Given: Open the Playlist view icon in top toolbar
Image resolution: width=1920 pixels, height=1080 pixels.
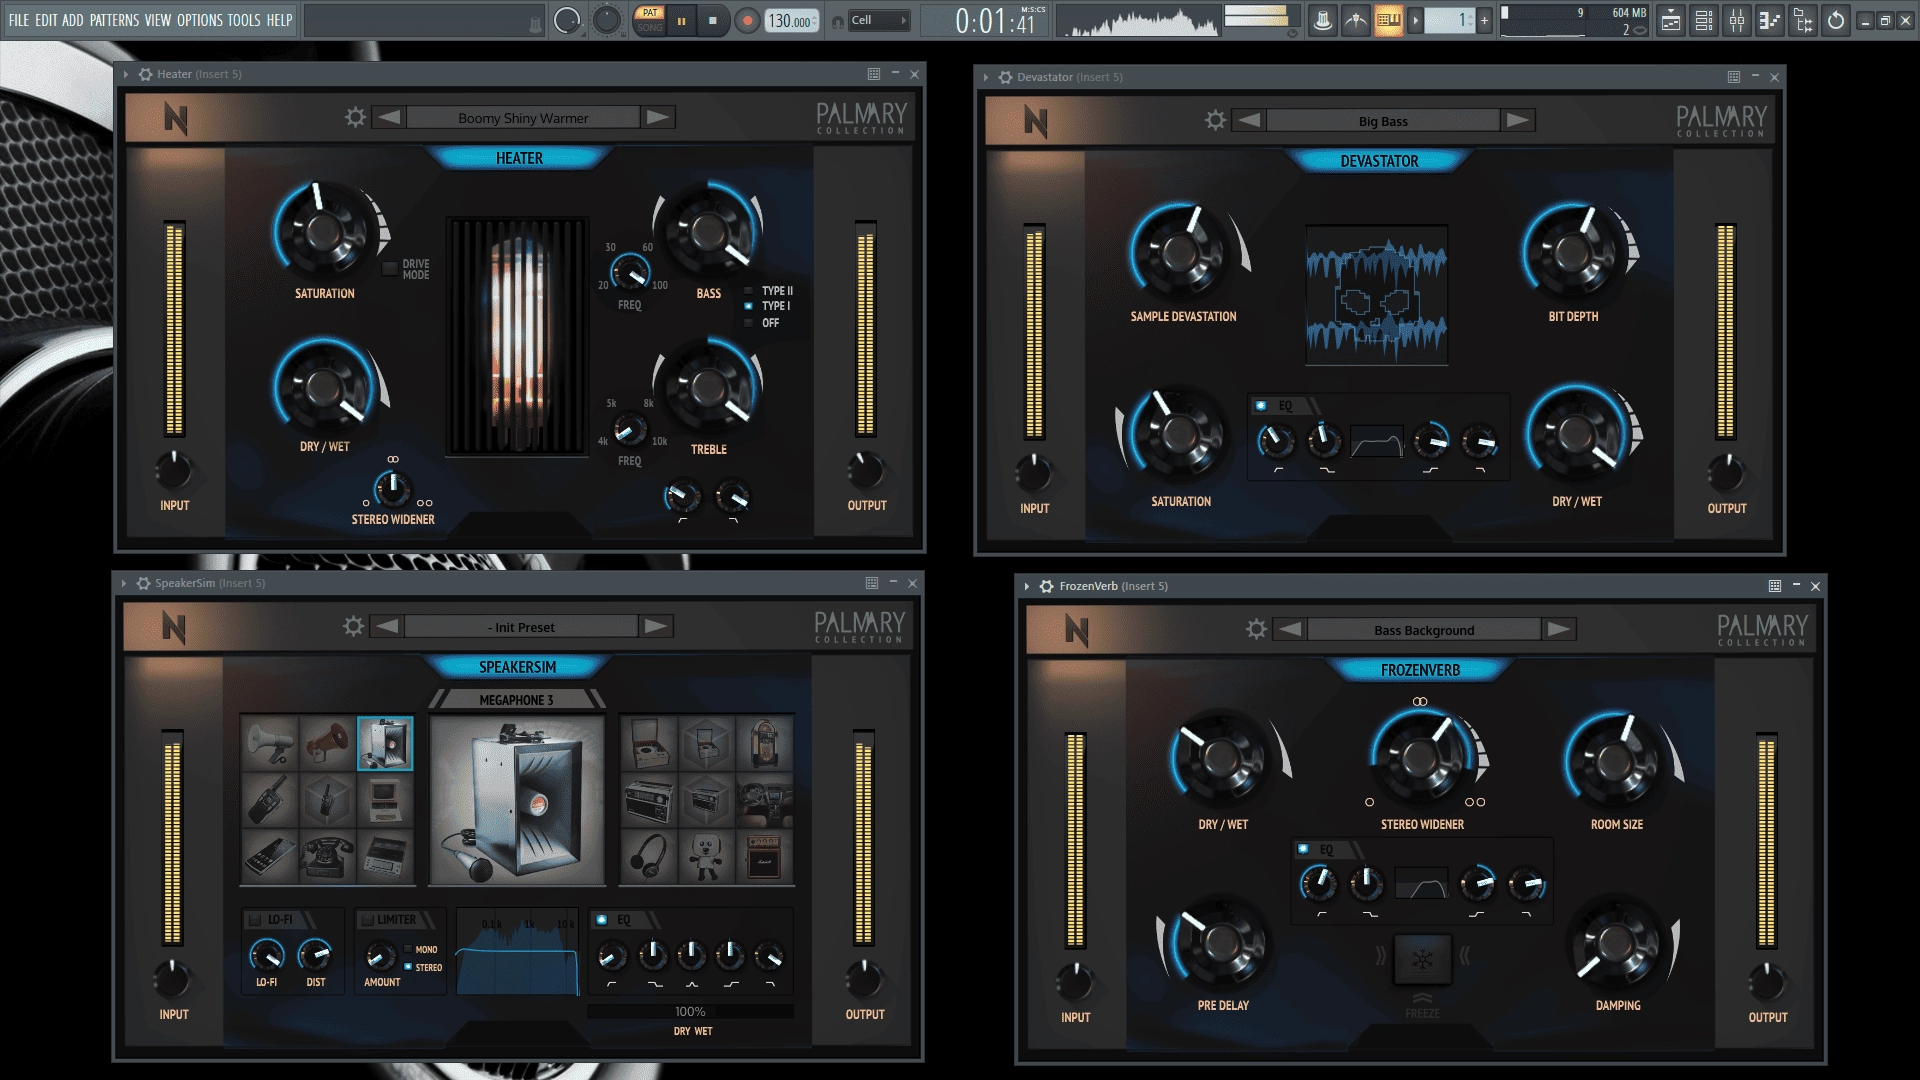Looking at the screenshot, I should (1671, 20).
